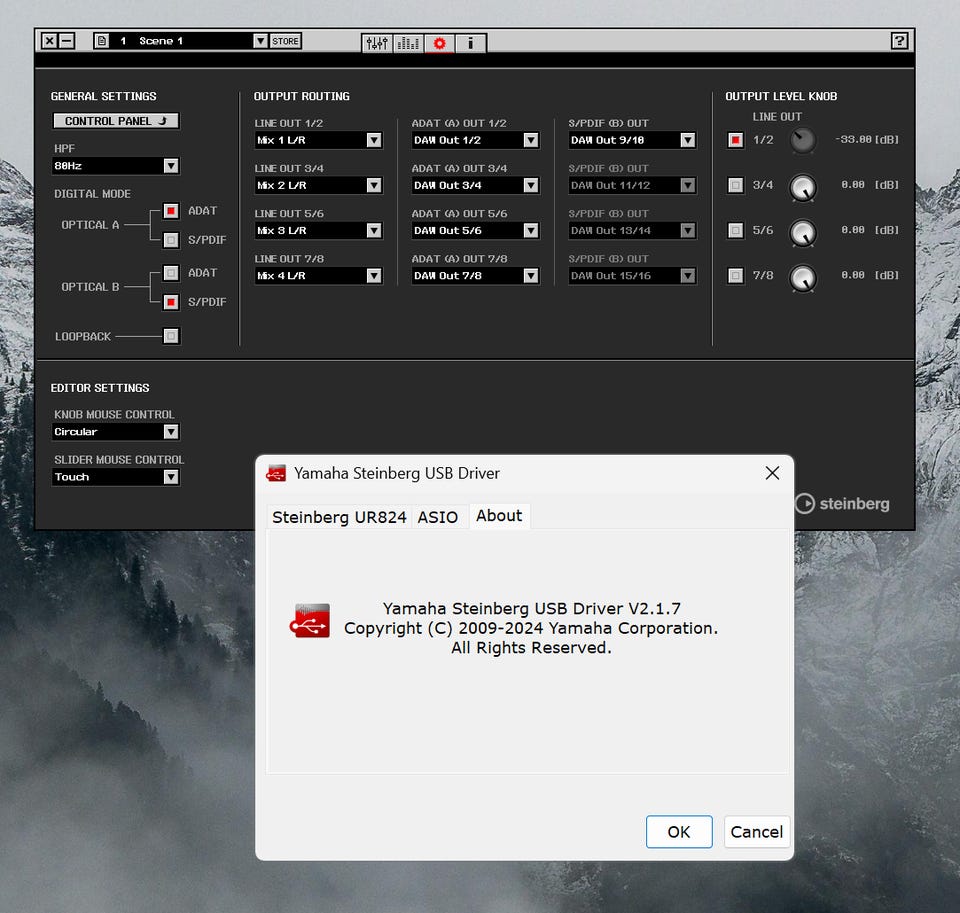Adjust the Line Out 3/4 level knob
The image size is (960, 913).
pos(803,187)
